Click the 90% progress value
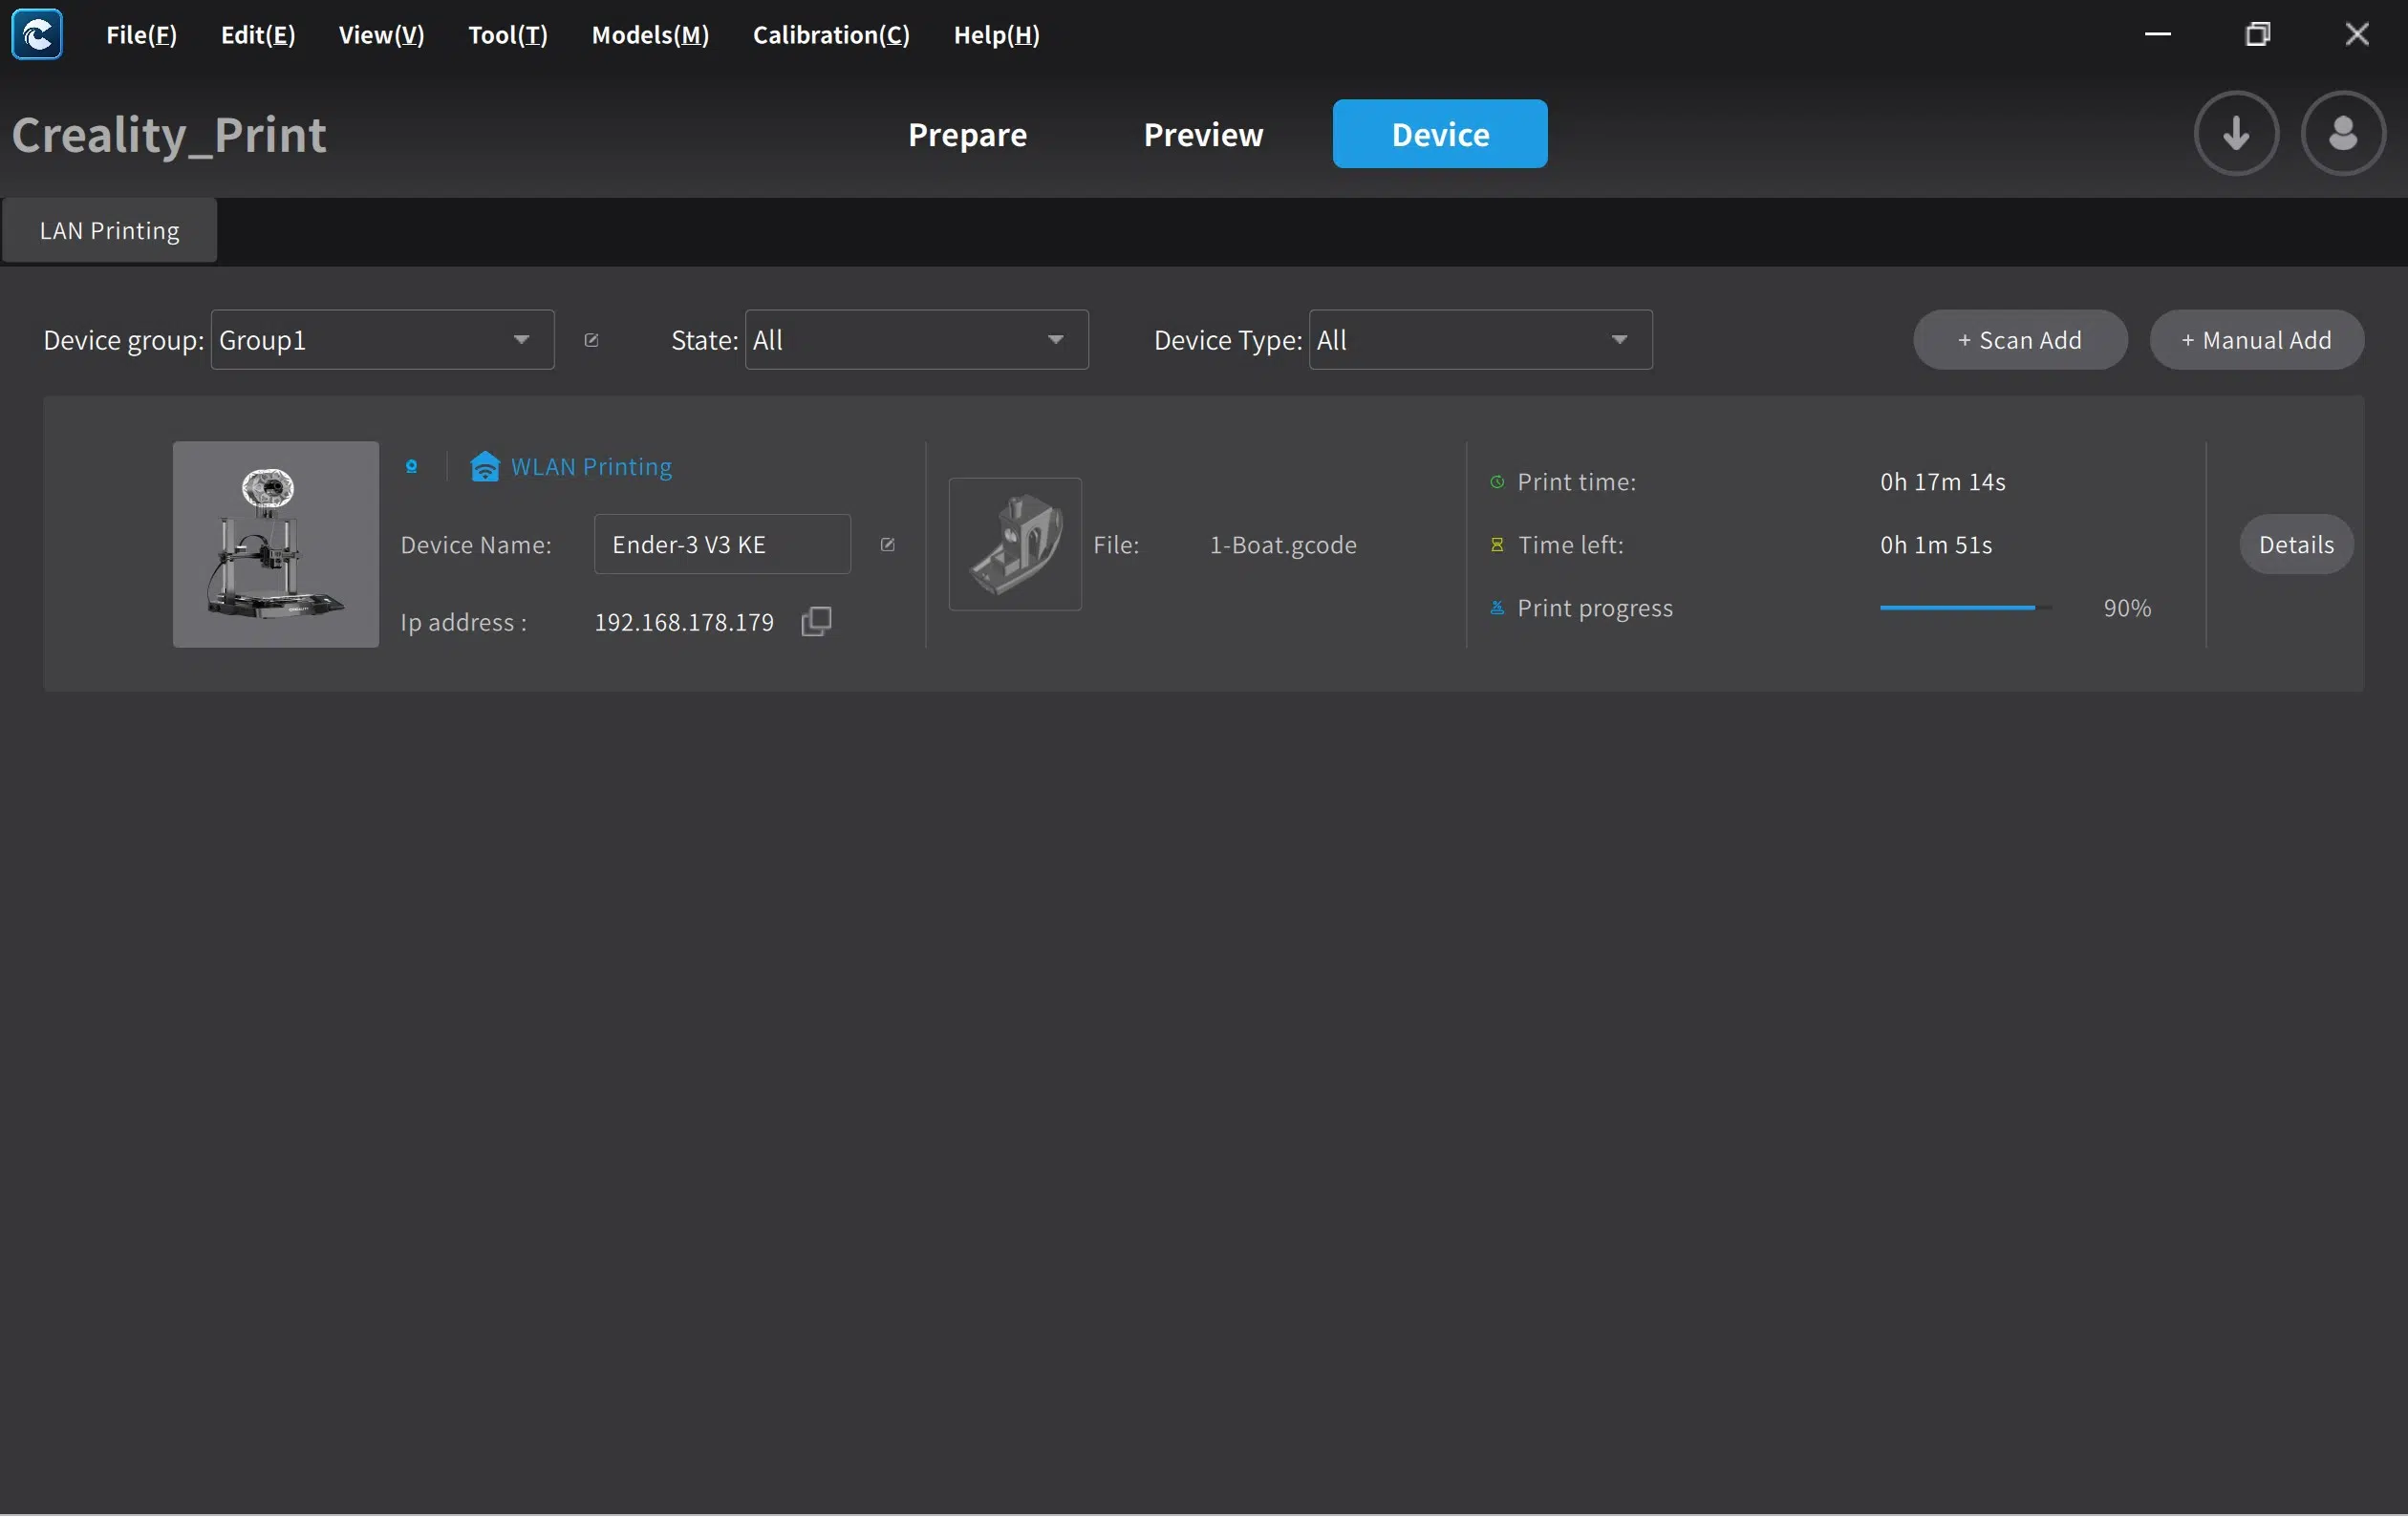 [x=2127, y=608]
